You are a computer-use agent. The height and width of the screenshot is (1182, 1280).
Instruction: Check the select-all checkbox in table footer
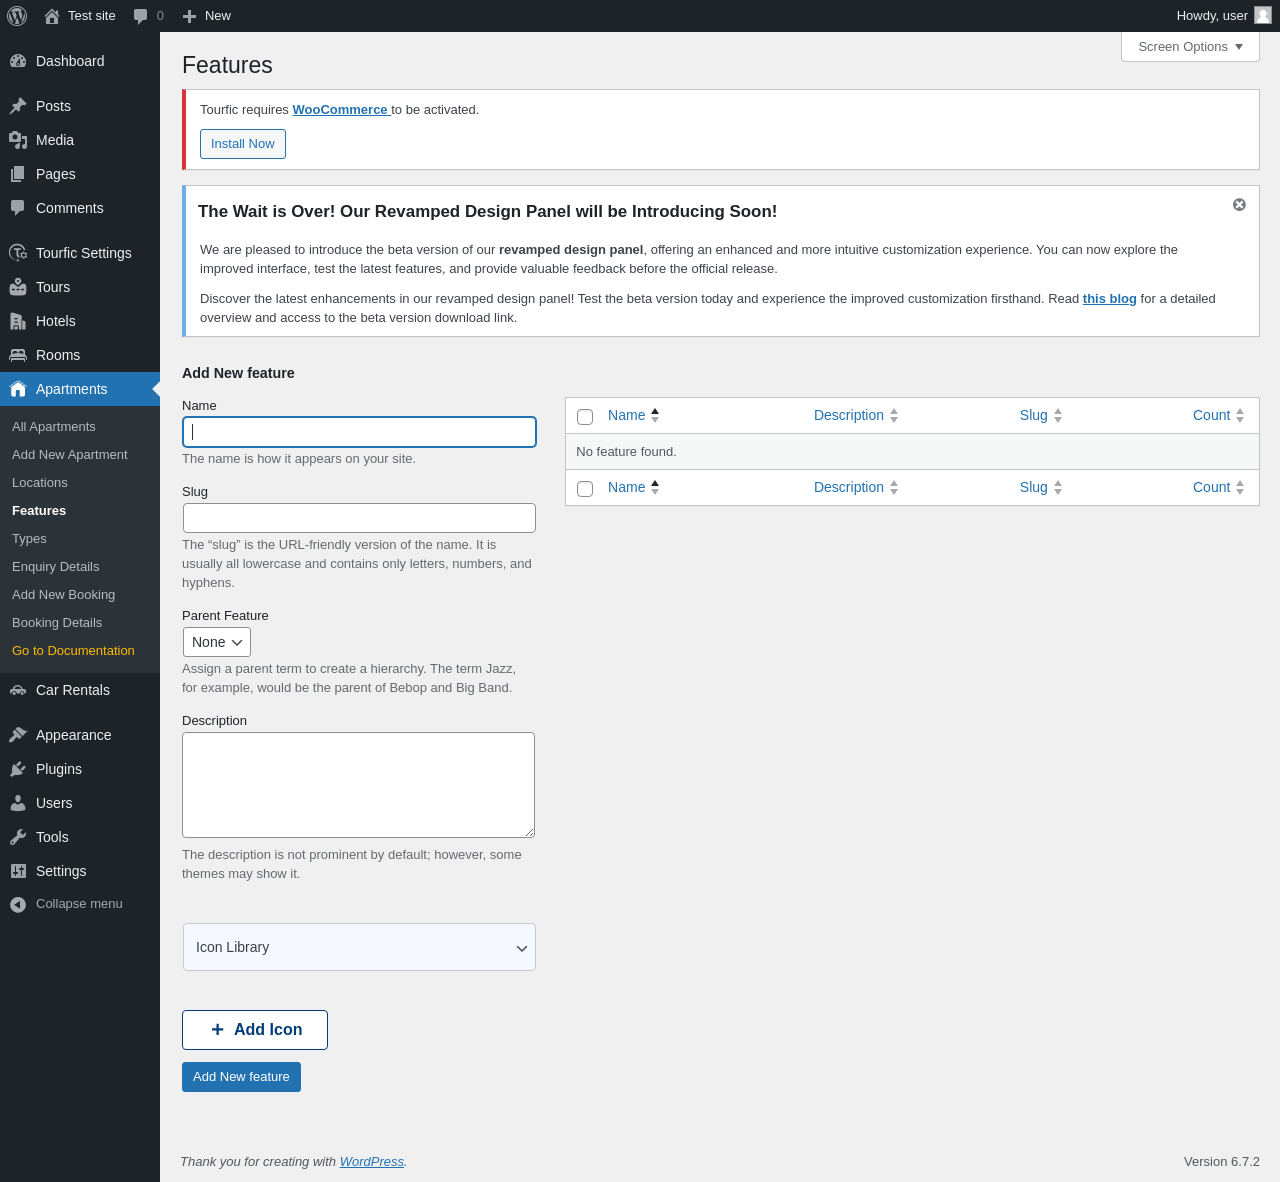(x=585, y=489)
